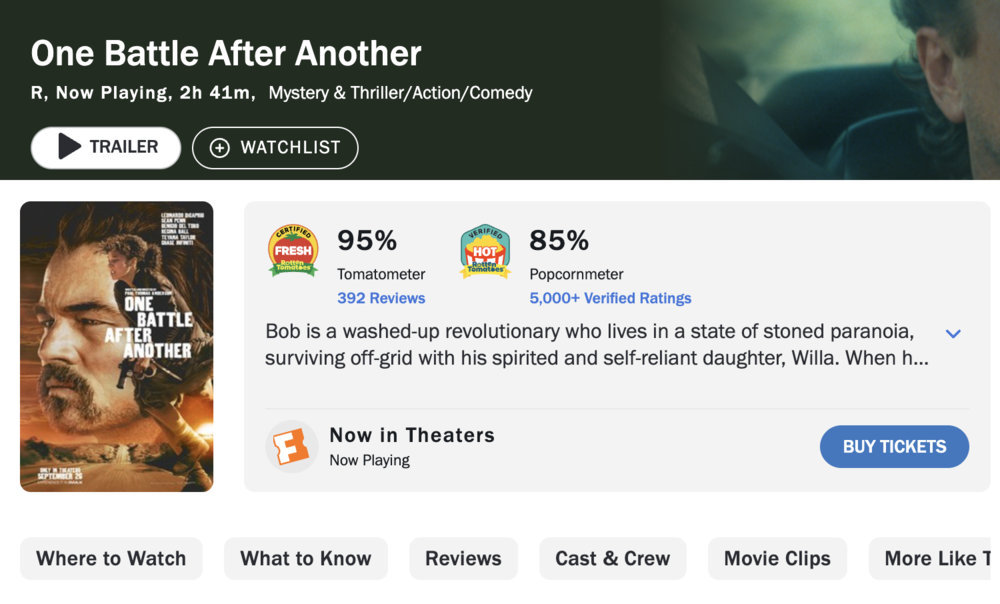Viewport: 1000px width, 604px height.
Task: Click the Now in Theaters heading
Action: (x=412, y=435)
